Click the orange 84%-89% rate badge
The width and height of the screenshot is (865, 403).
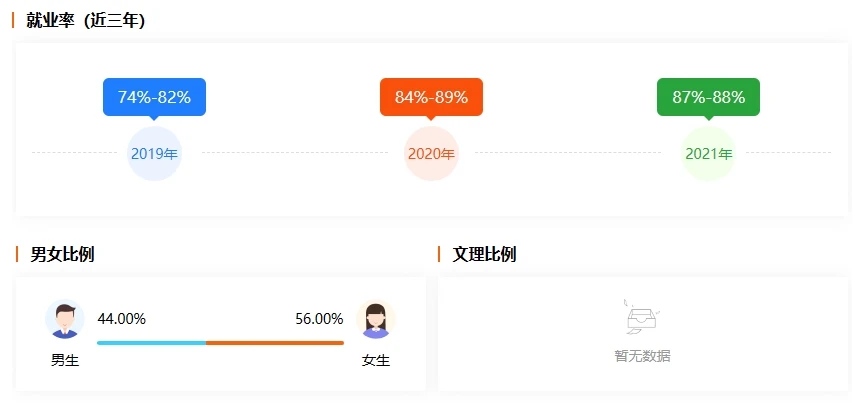pos(431,97)
